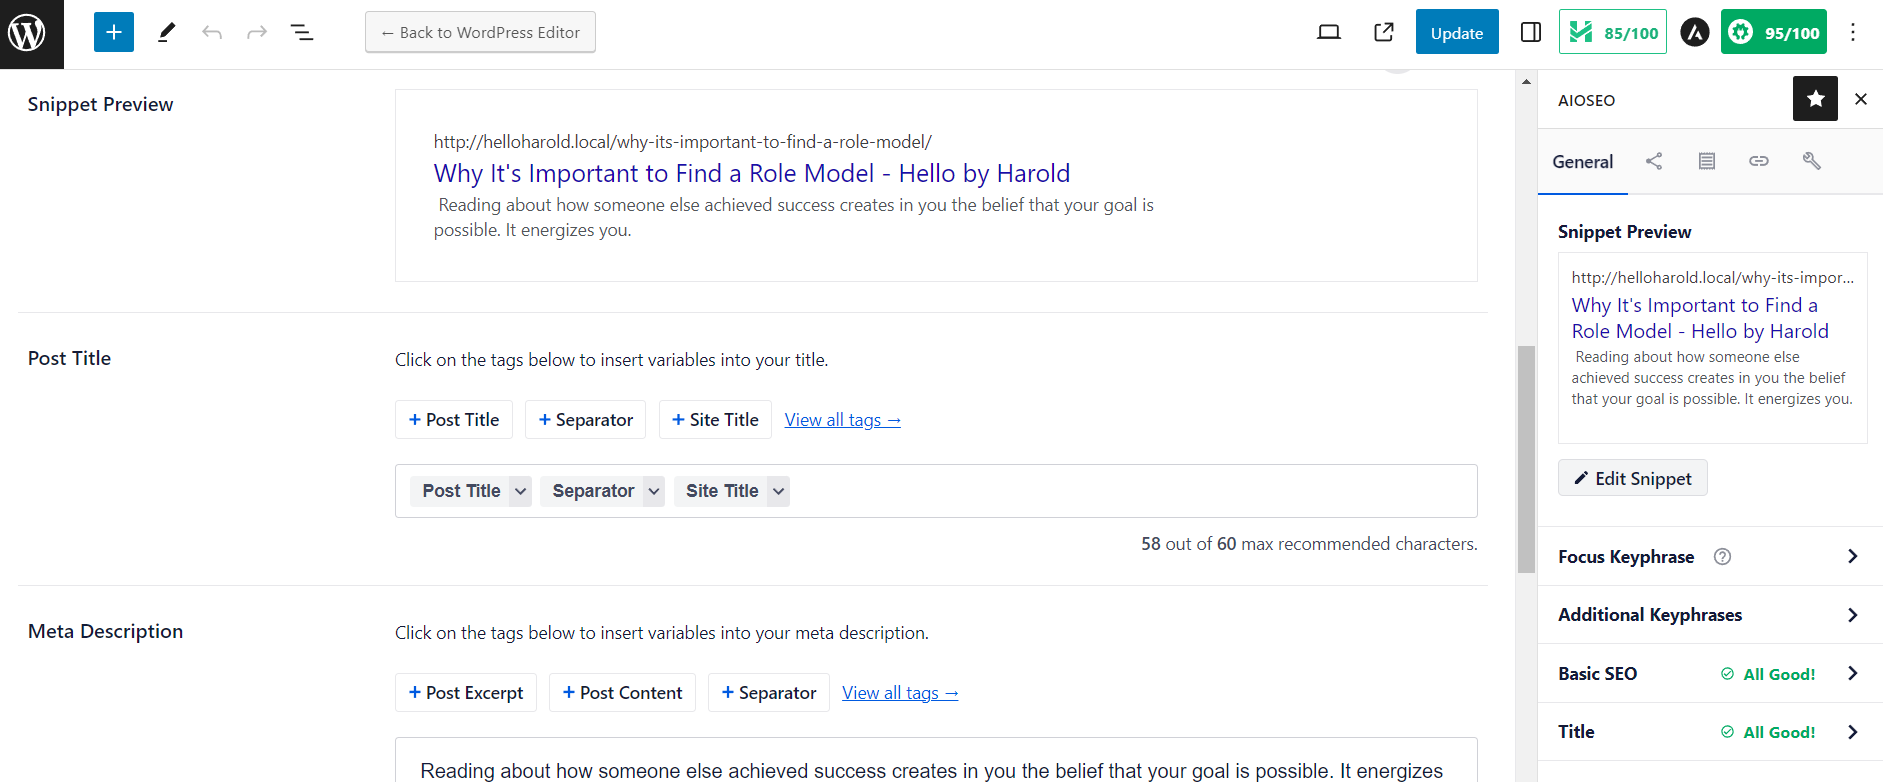The height and width of the screenshot is (782, 1883).
Task: Click the main content vertical scrollbar
Action: click(1526, 459)
